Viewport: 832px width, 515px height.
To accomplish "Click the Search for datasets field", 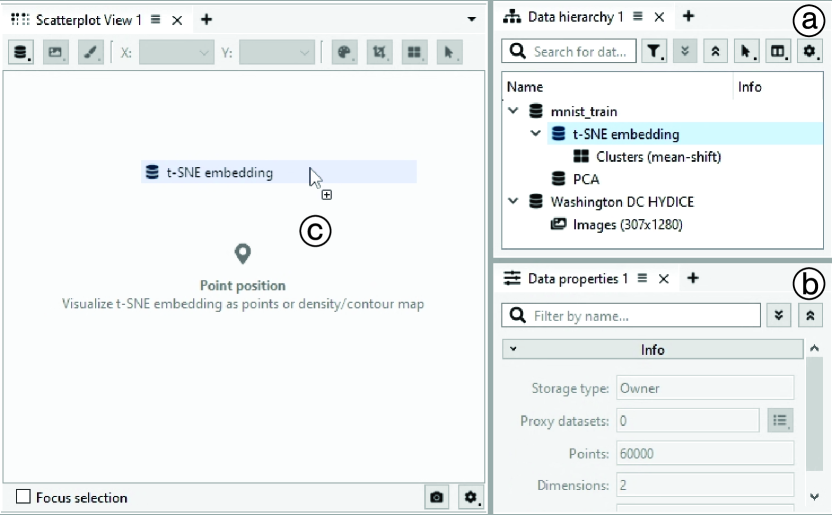I will click(x=569, y=51).
